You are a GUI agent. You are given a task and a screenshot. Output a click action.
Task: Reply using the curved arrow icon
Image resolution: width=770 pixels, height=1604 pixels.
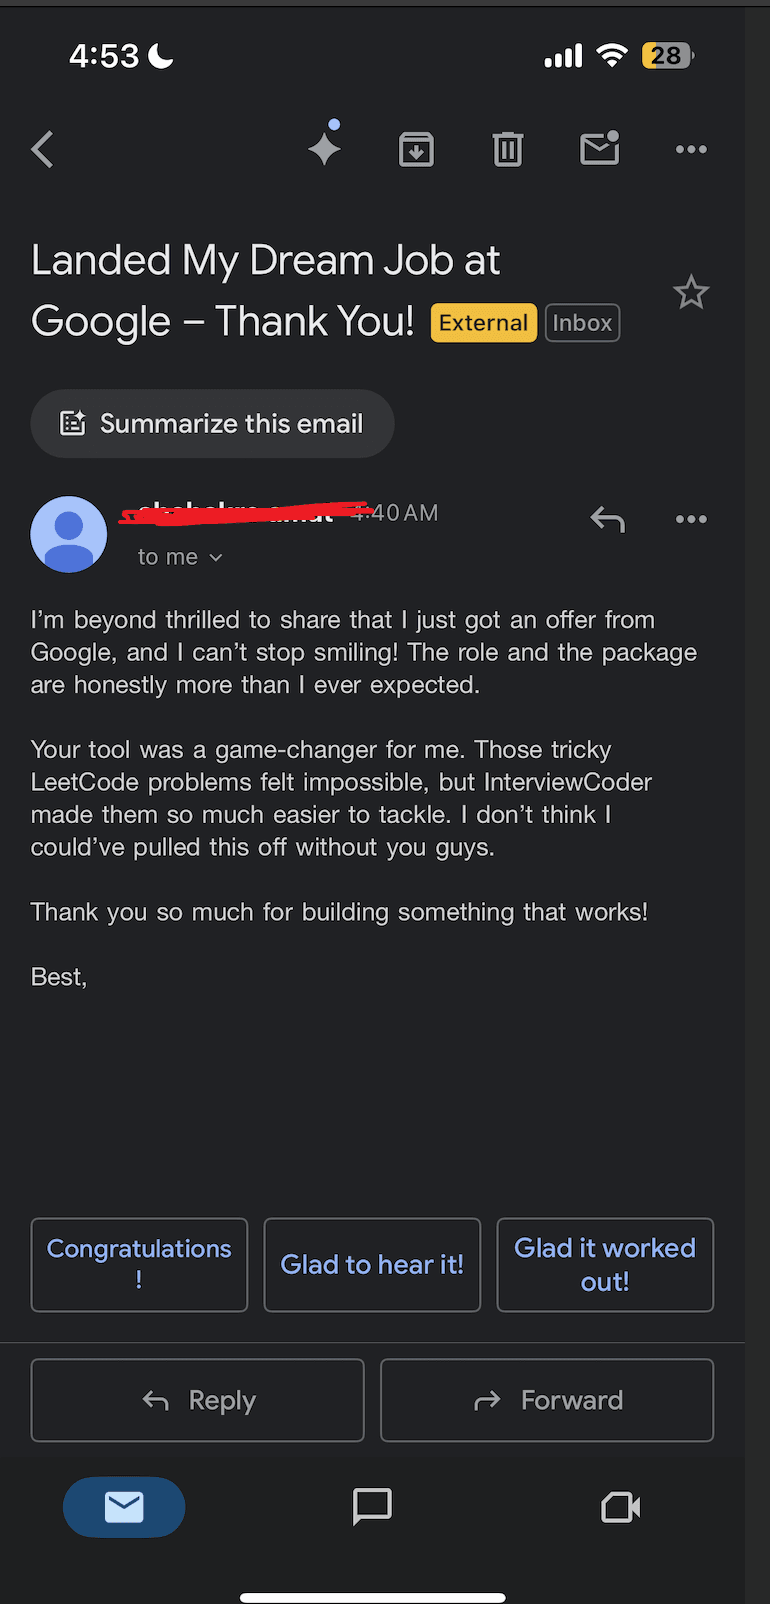pos(607,519)
